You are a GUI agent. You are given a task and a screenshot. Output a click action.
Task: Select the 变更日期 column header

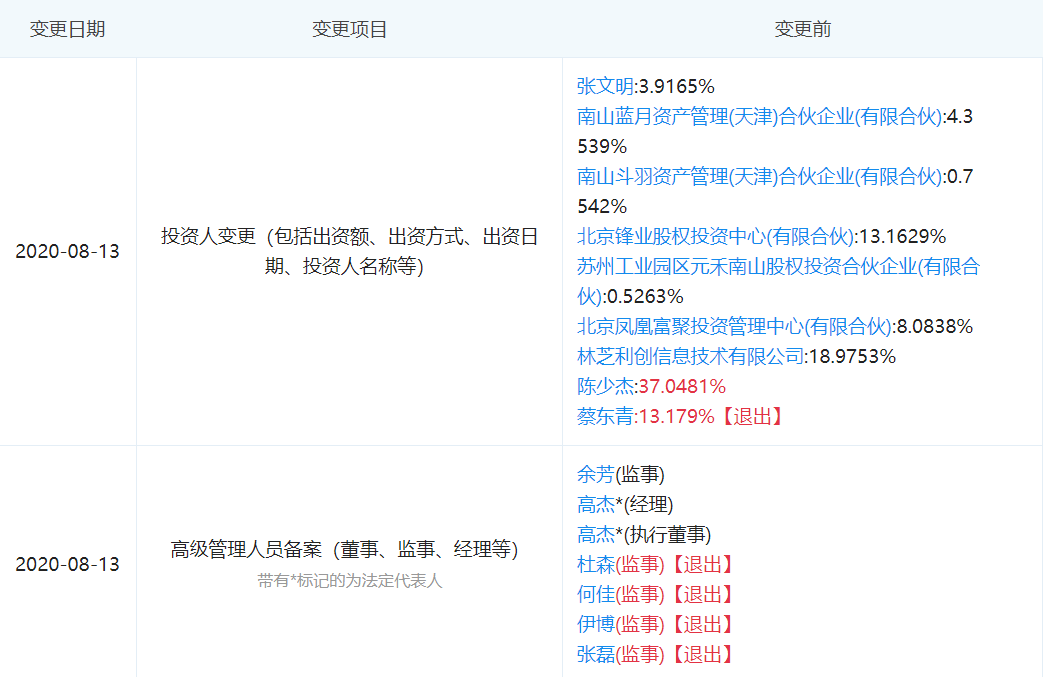point(67,29)
